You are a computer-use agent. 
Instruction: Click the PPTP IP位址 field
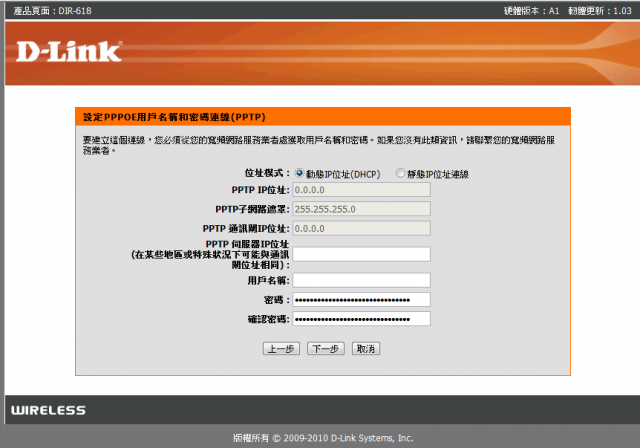pos(361,190)
